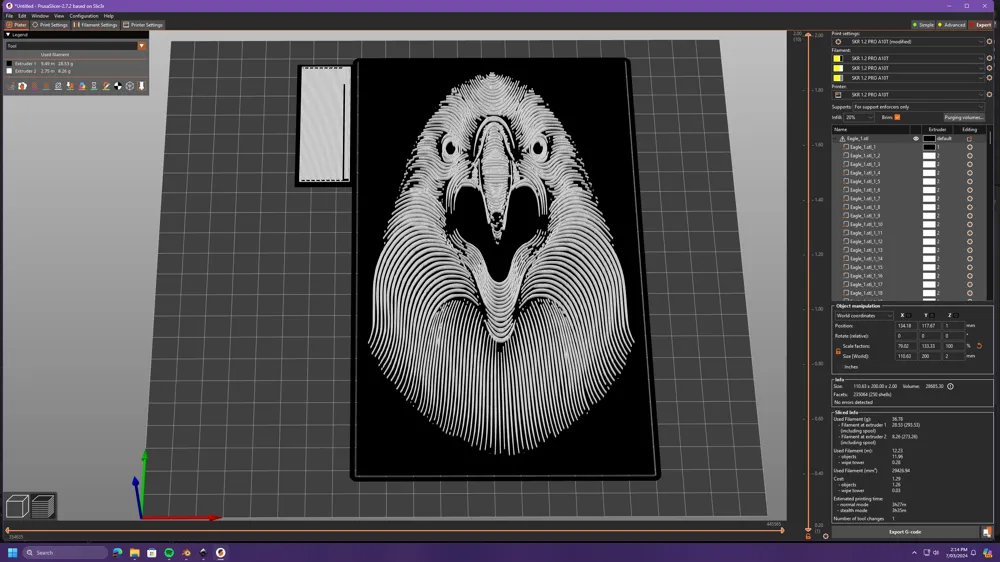Click send to SD card icon beside Export
The image size is (1000, 562).
[x=987, y=532]
